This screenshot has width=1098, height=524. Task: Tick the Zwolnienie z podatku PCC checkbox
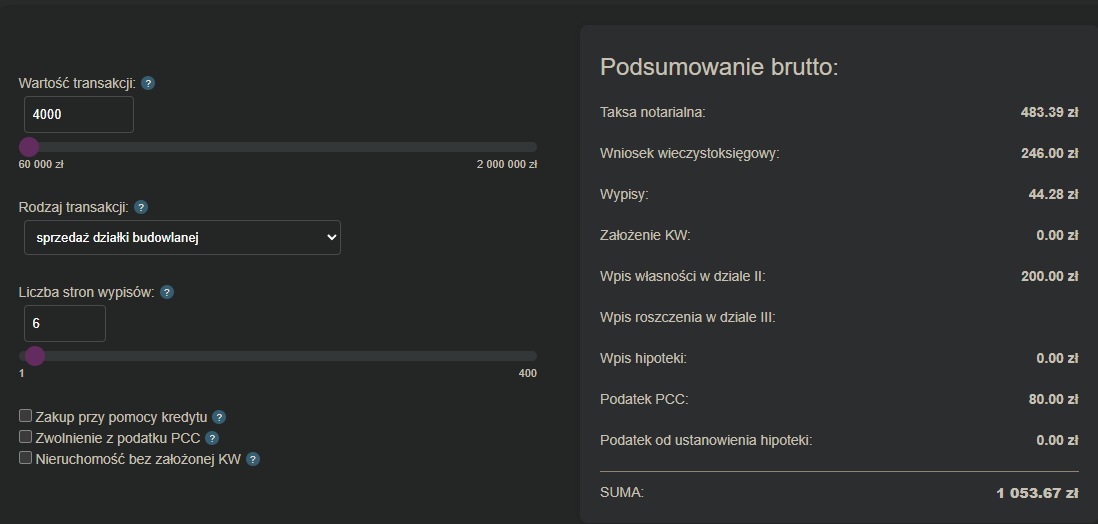(x=26, y=437)
